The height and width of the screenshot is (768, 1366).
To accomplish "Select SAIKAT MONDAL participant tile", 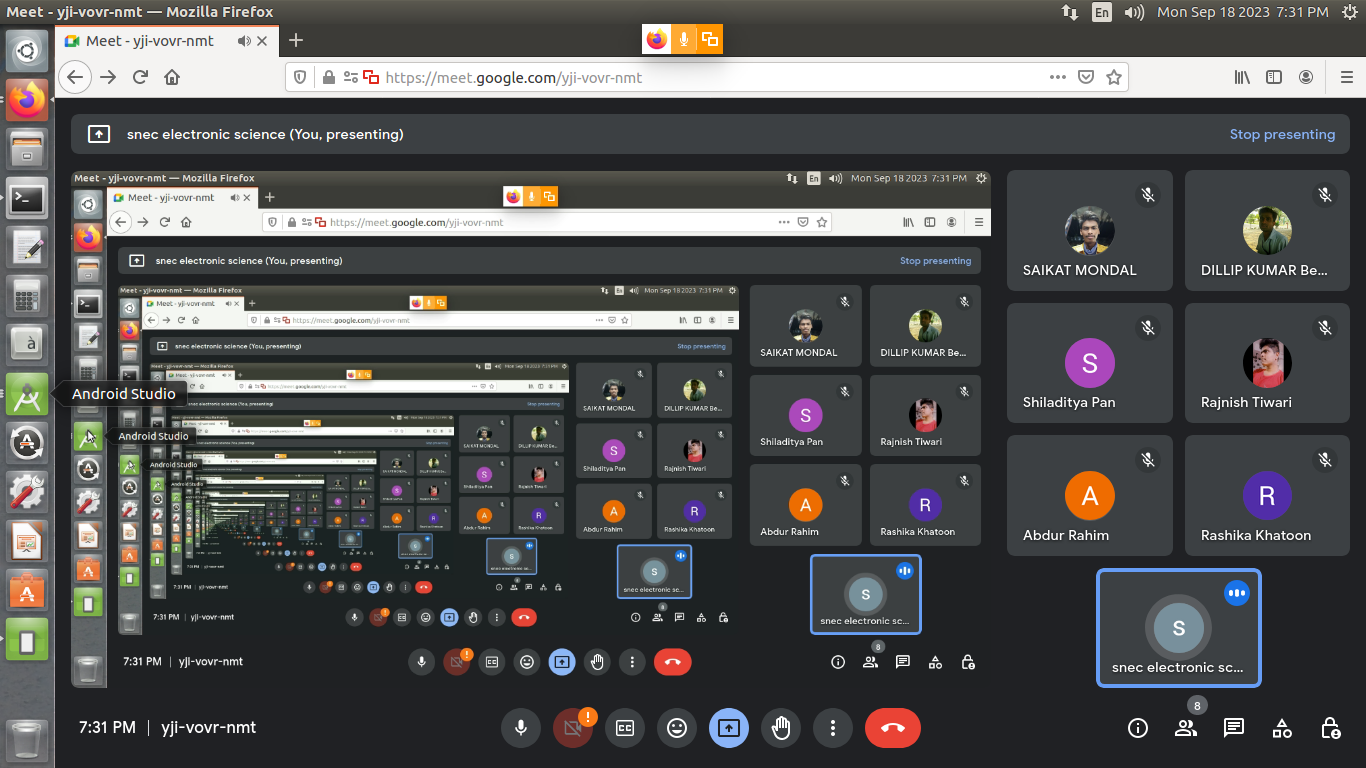I will pyautogui.click(x=1090, y=231).
